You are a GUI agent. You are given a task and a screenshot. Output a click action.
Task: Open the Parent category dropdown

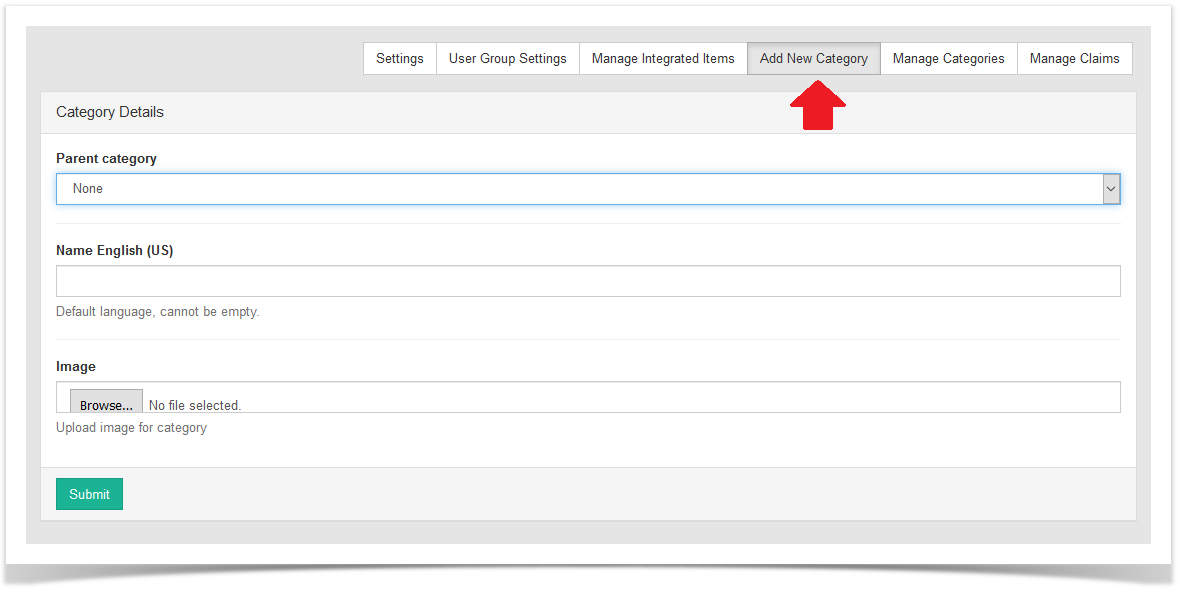click(x=580, y=189)
